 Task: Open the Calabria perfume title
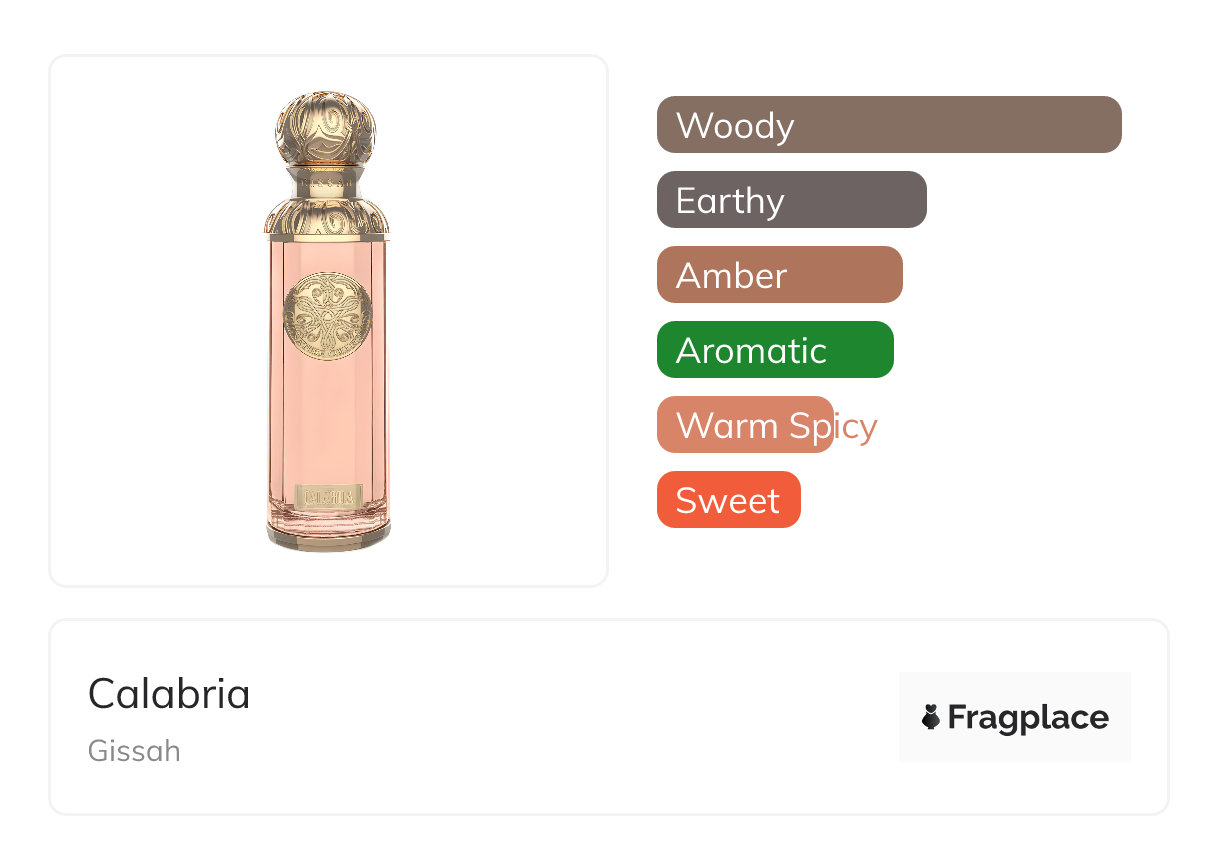(x=169, y=694)
